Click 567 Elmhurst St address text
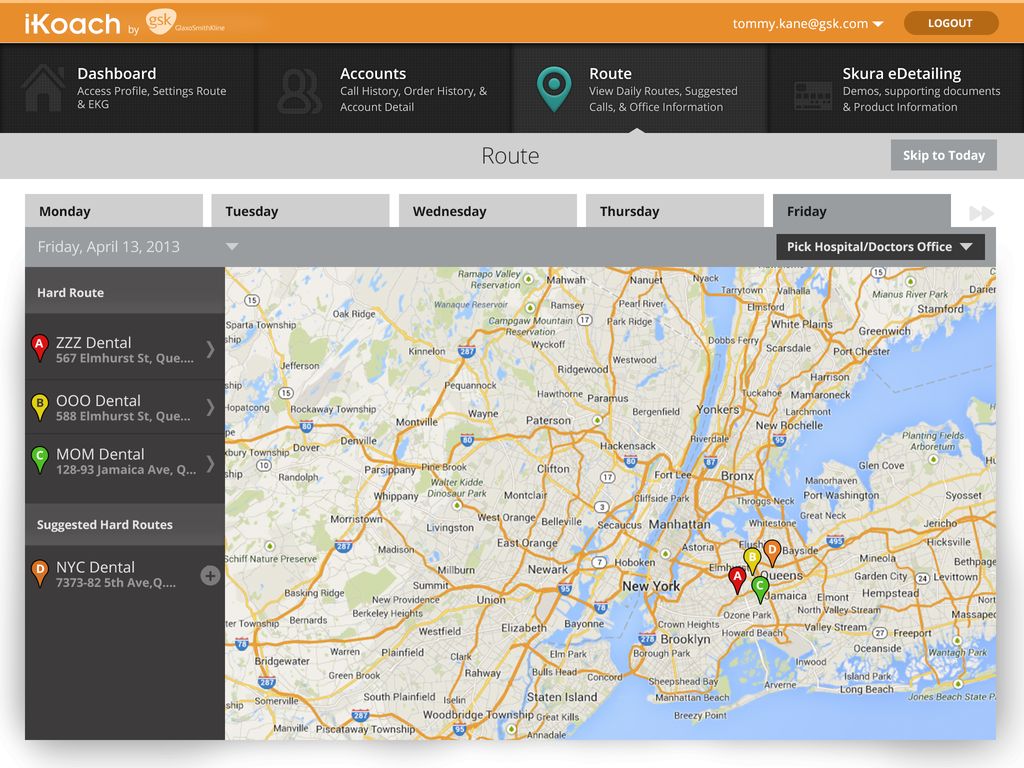This screenshot has height=768, width=1024. (124, 359)
